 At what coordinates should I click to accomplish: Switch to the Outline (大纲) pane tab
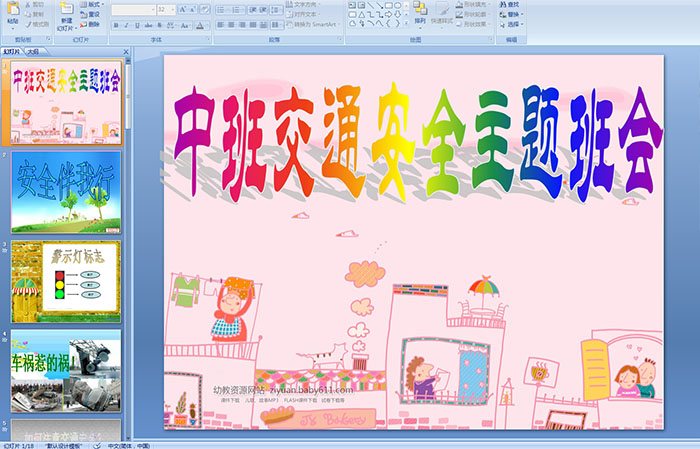coord(33,52)
